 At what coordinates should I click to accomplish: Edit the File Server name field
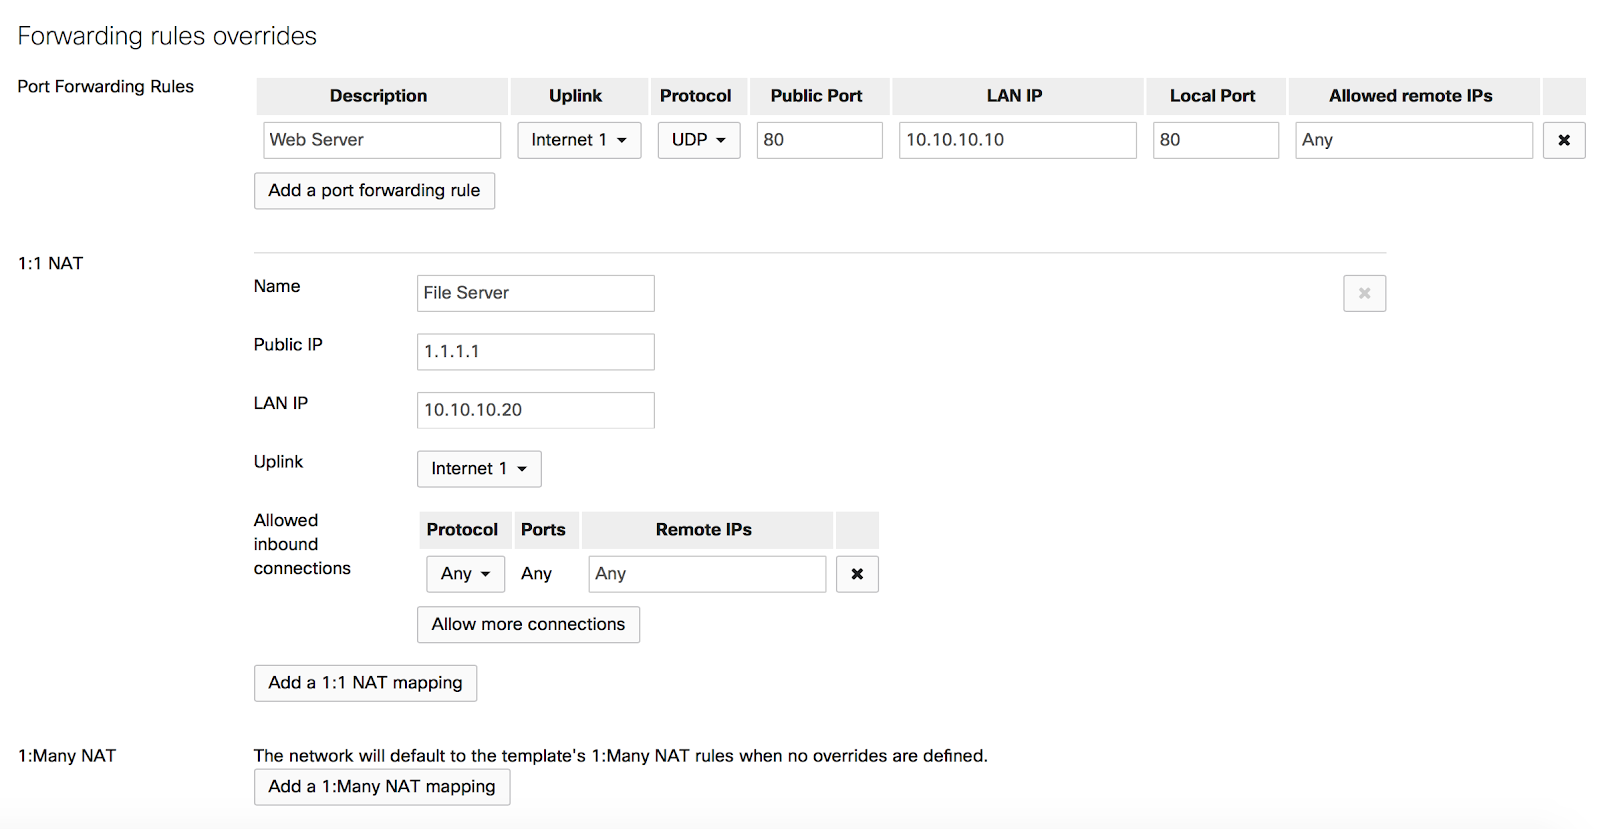535,293
